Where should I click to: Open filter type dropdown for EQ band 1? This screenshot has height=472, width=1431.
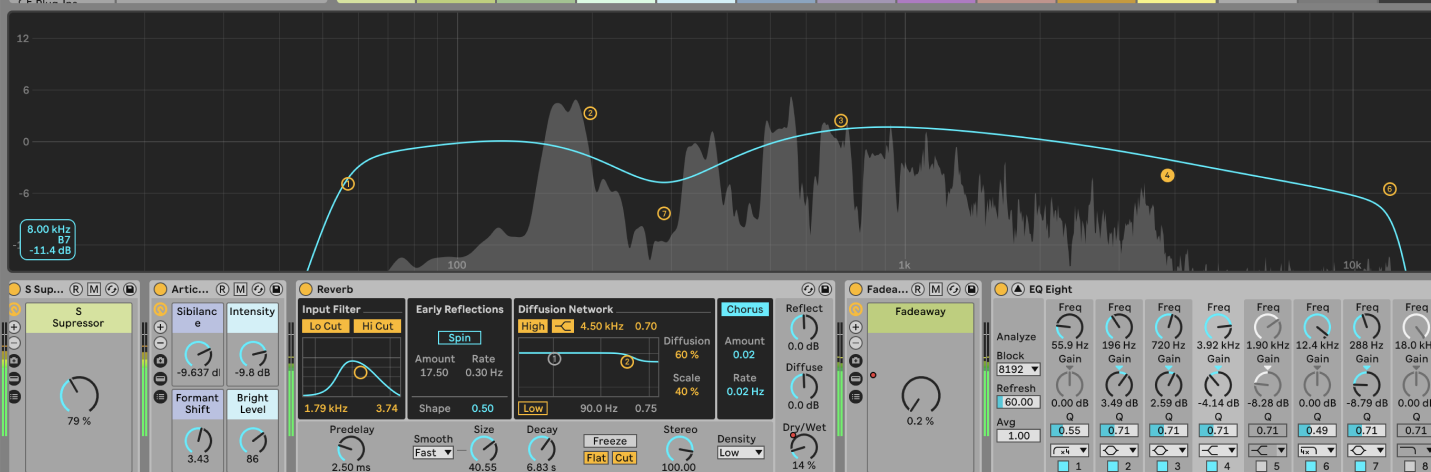[x=1069, y=451]
